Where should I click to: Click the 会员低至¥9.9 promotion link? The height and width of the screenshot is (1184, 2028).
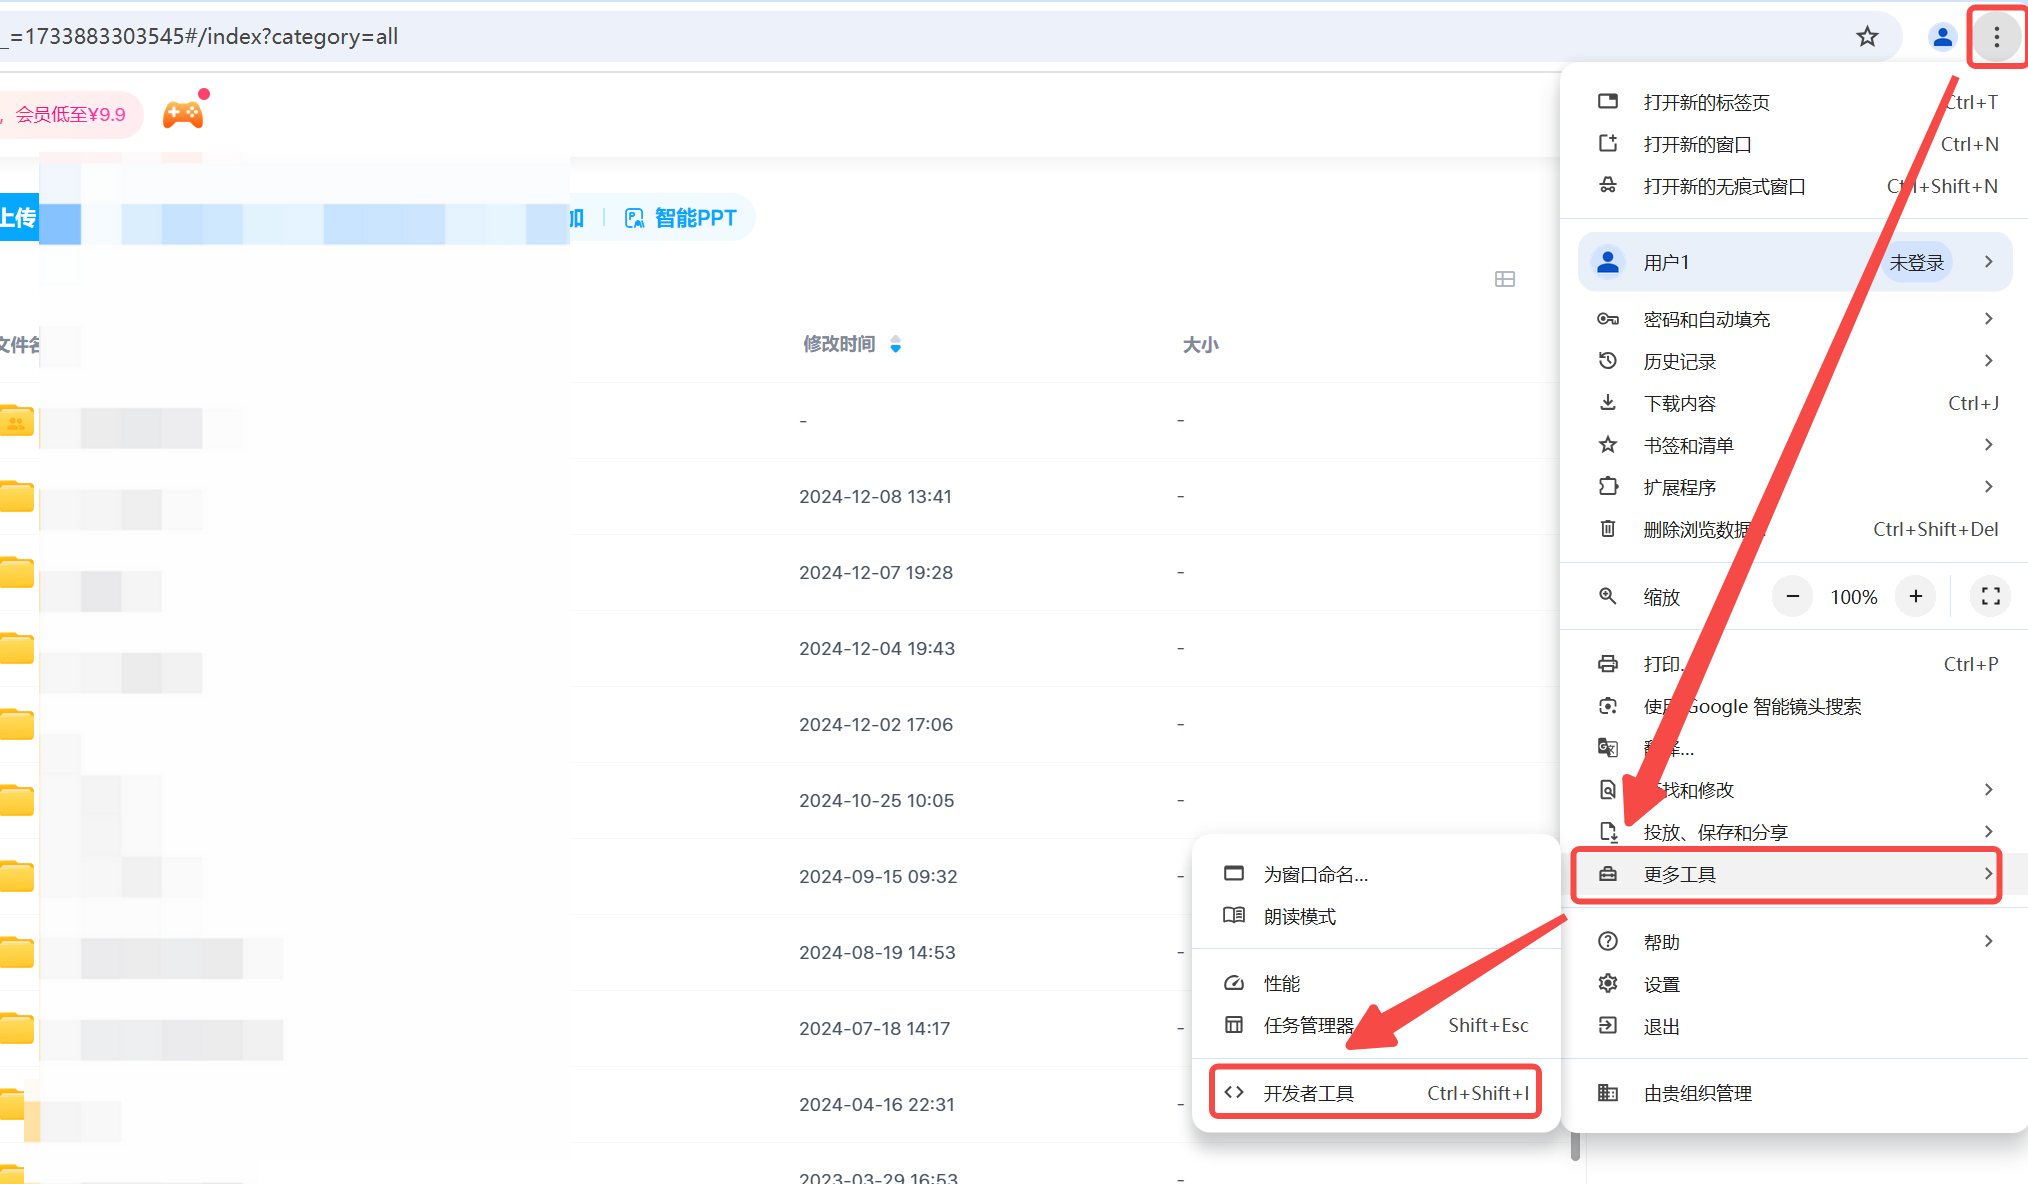point(70,115)
